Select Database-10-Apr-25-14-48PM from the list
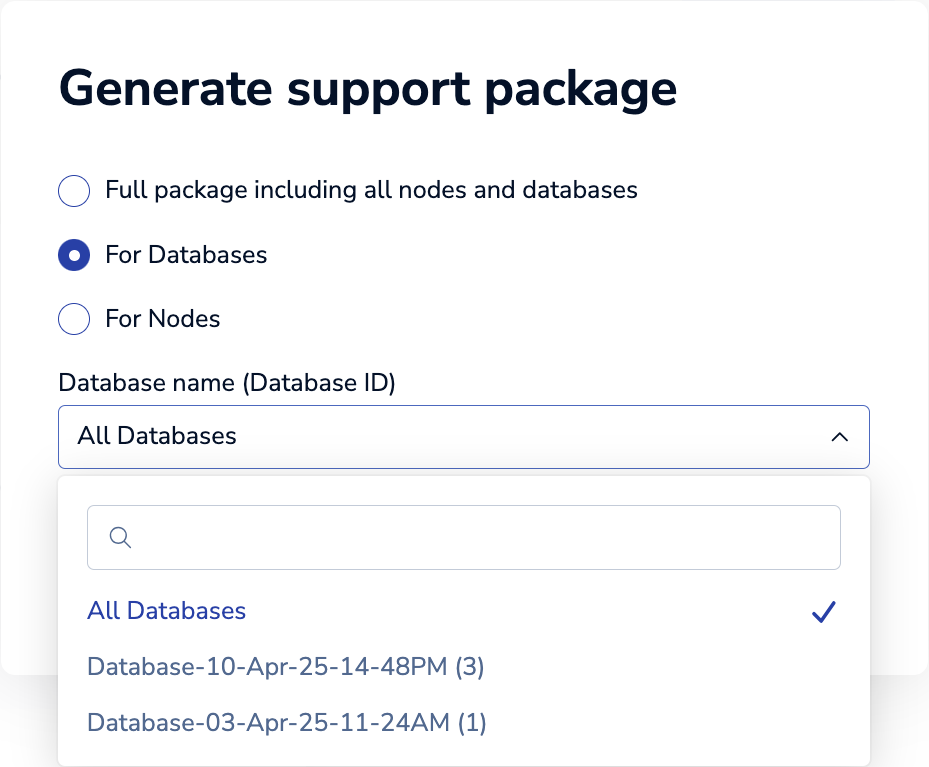The width and height of the screenshot is (929, 767). (x=286, y=666)
